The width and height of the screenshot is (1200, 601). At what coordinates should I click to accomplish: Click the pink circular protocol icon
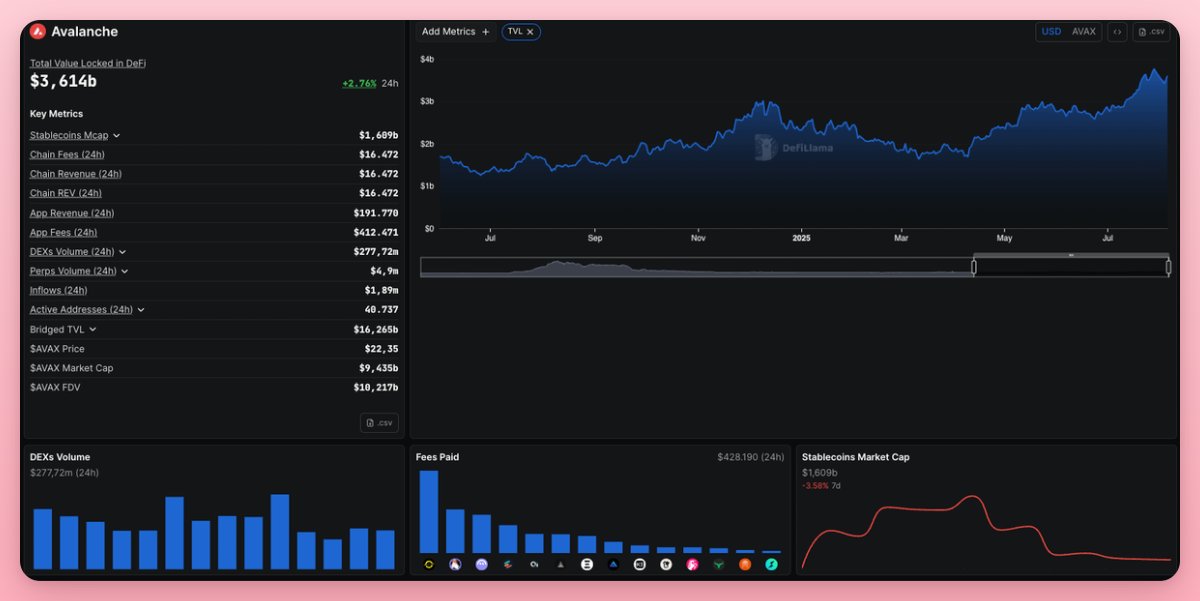(x=692, y=565)
